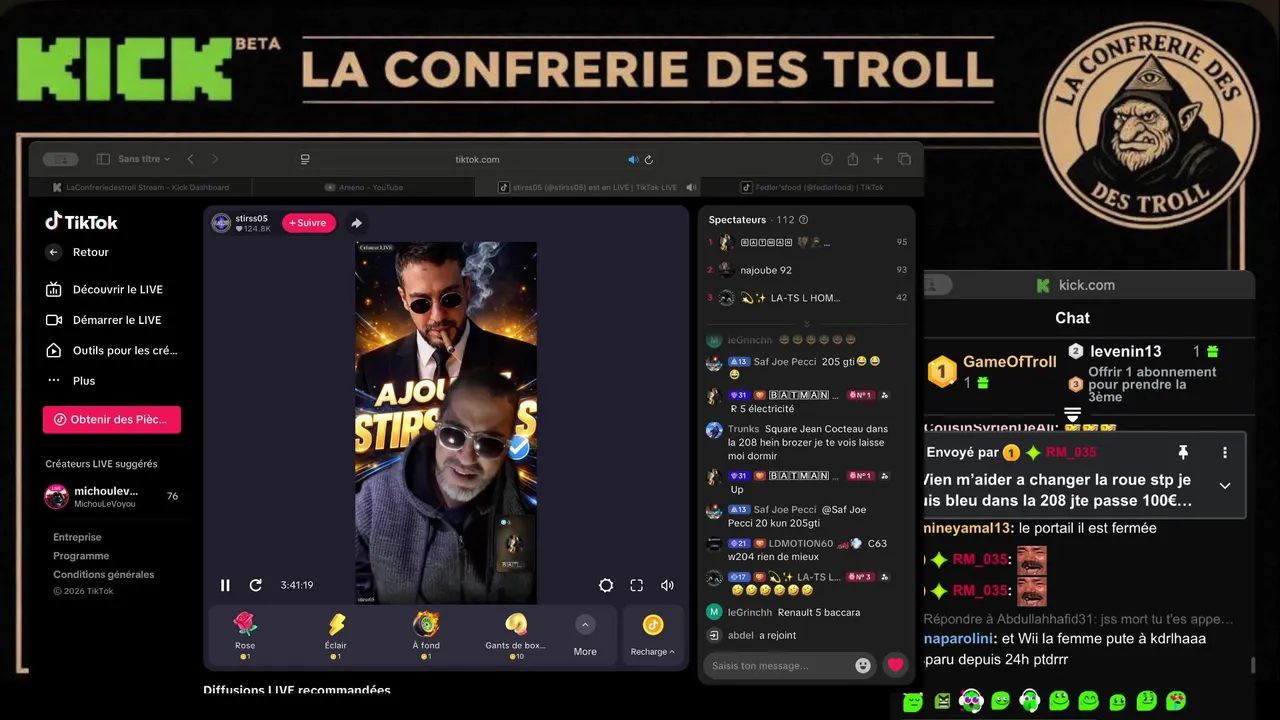Open the live player settings gear
This screenshot has height=720, width=1280.
pyautogui.click(x=606, y=585)
